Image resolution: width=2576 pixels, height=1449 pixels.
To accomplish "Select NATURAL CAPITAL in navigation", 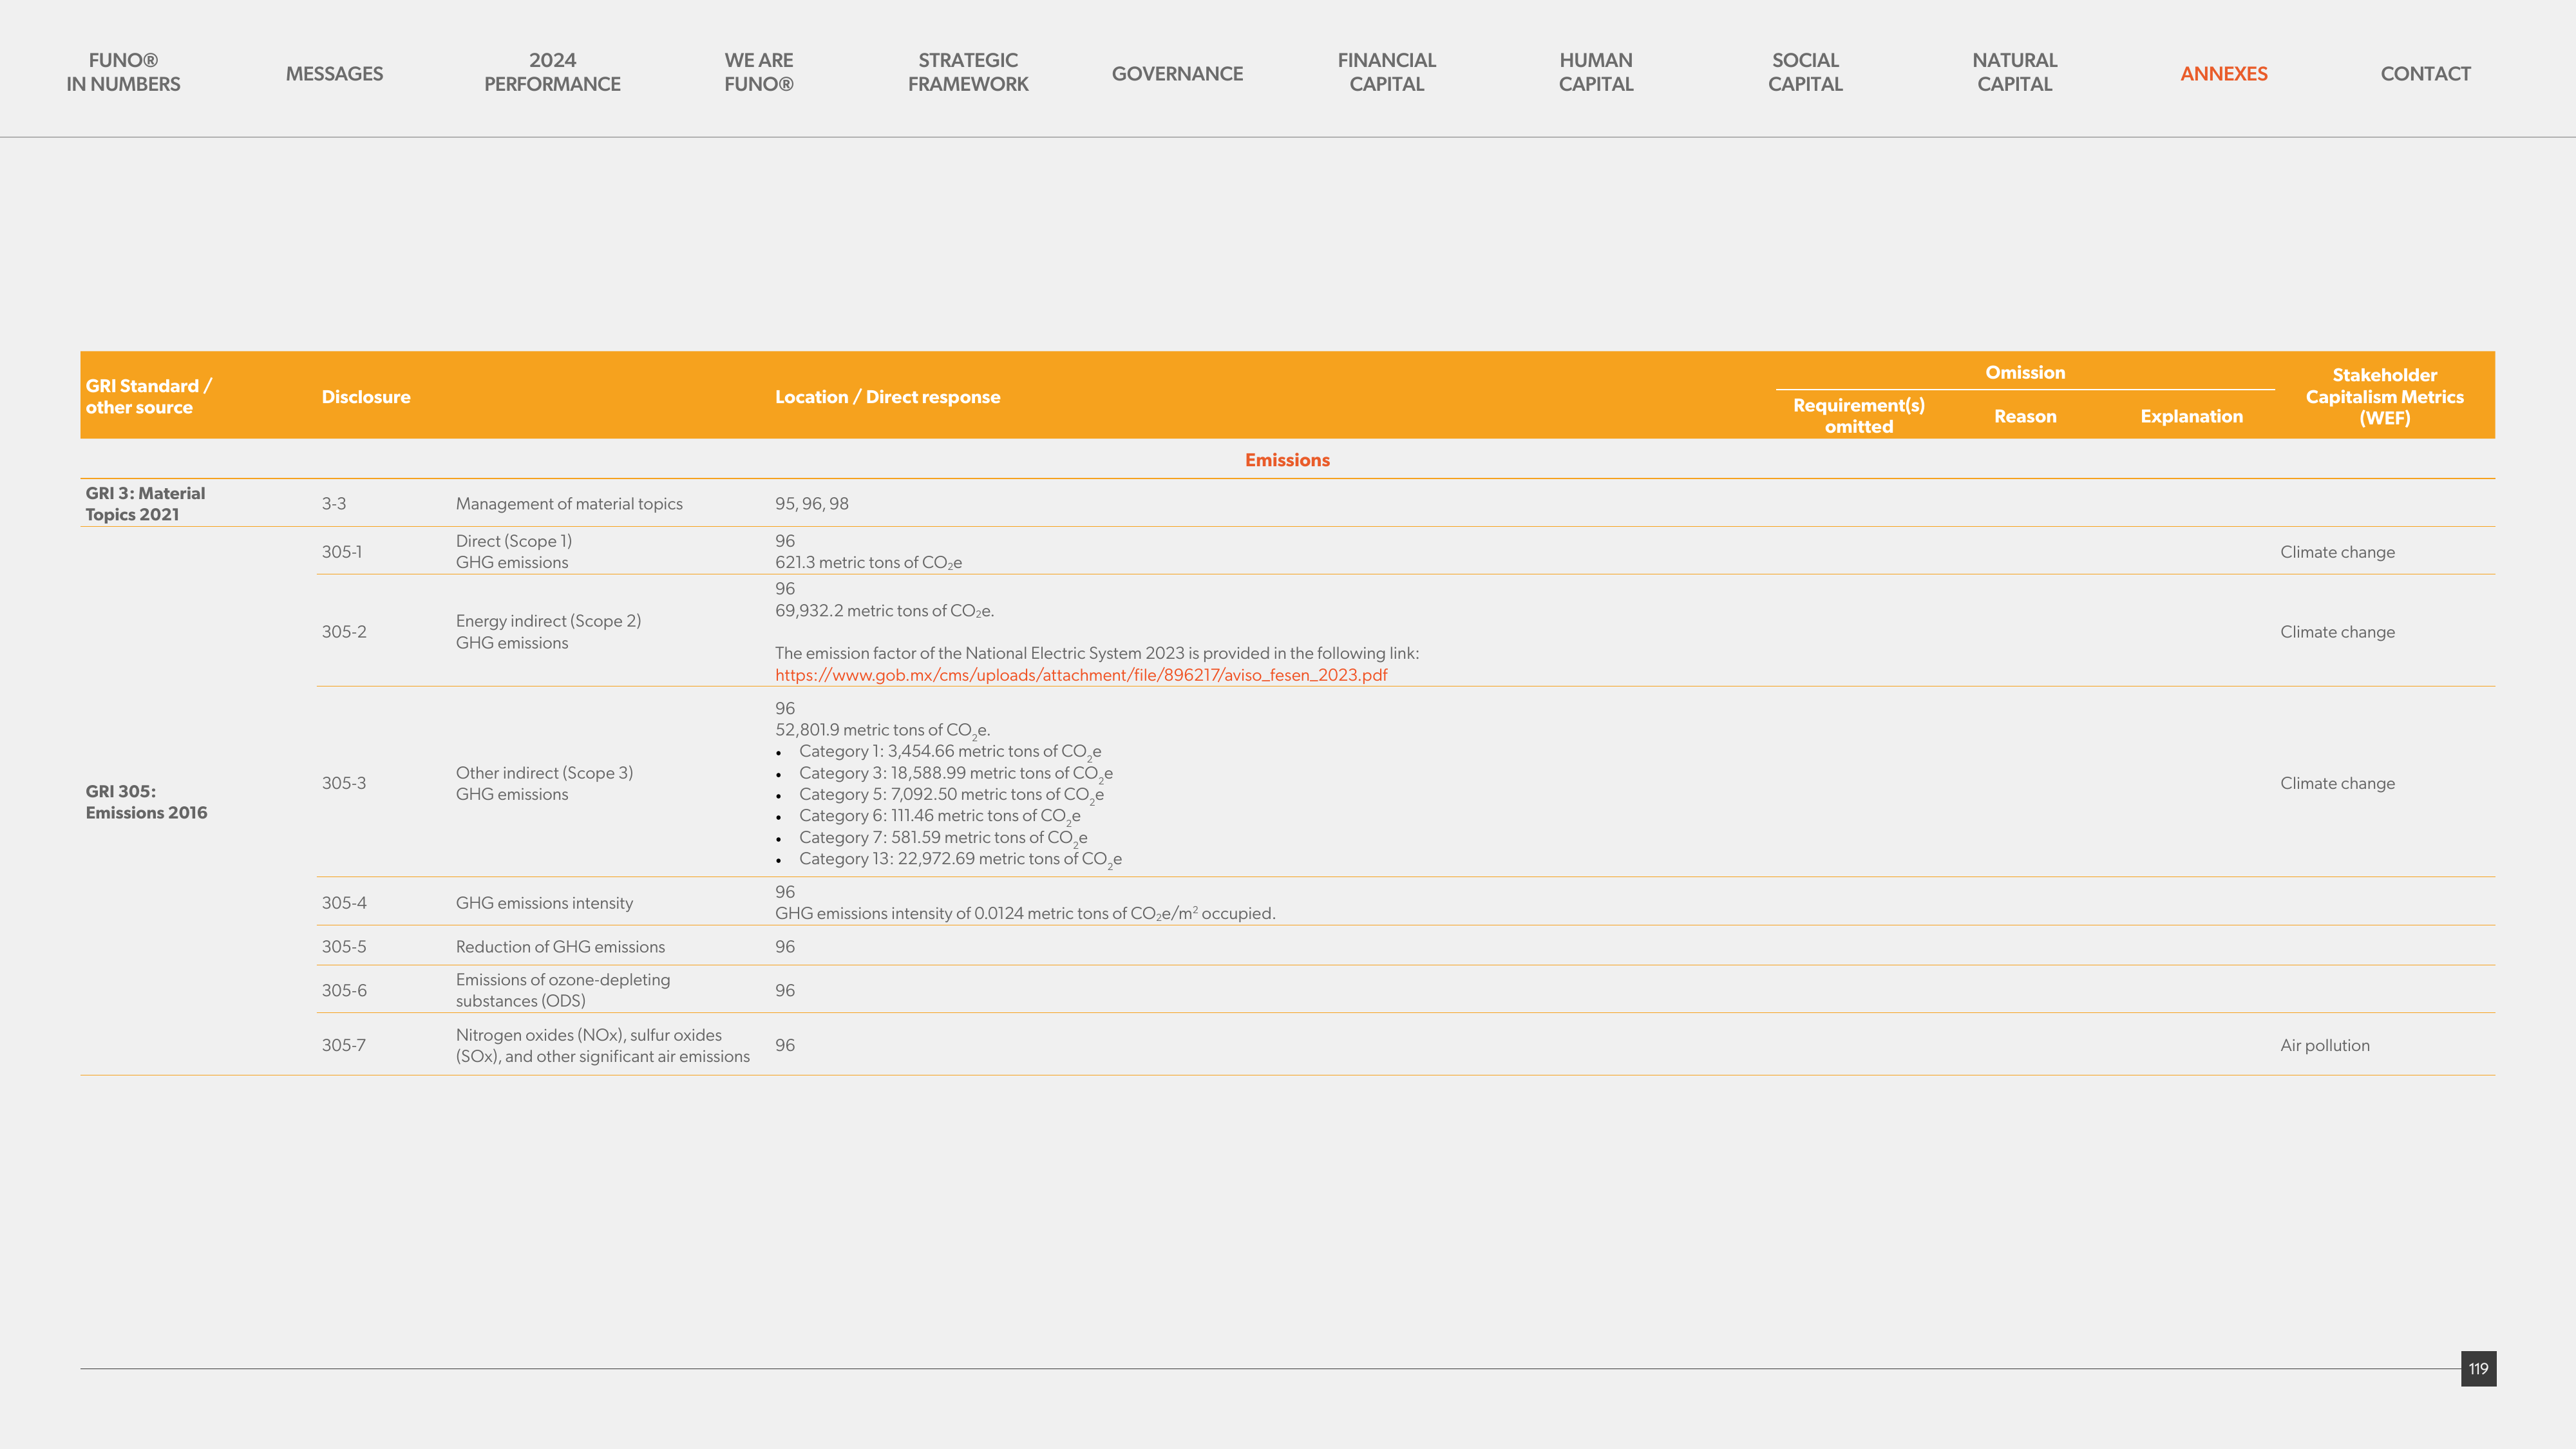I will [2015, 72].
